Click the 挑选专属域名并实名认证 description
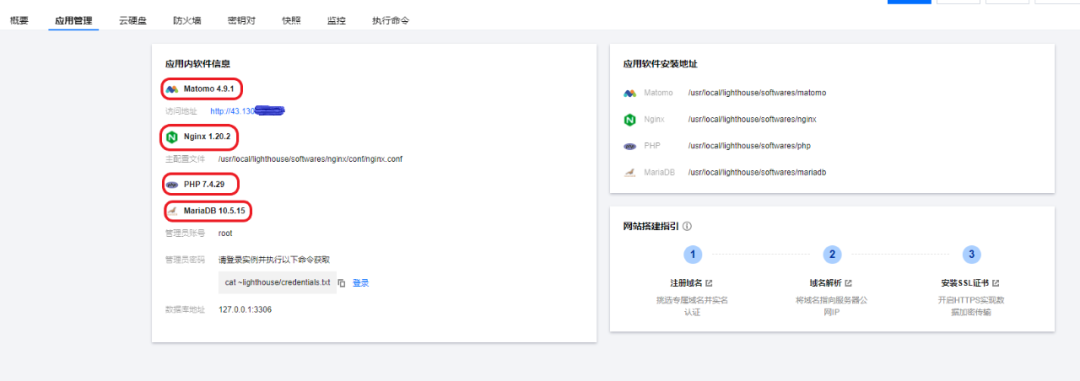This screenshot has height=381, width=1080. pos(692,307)
